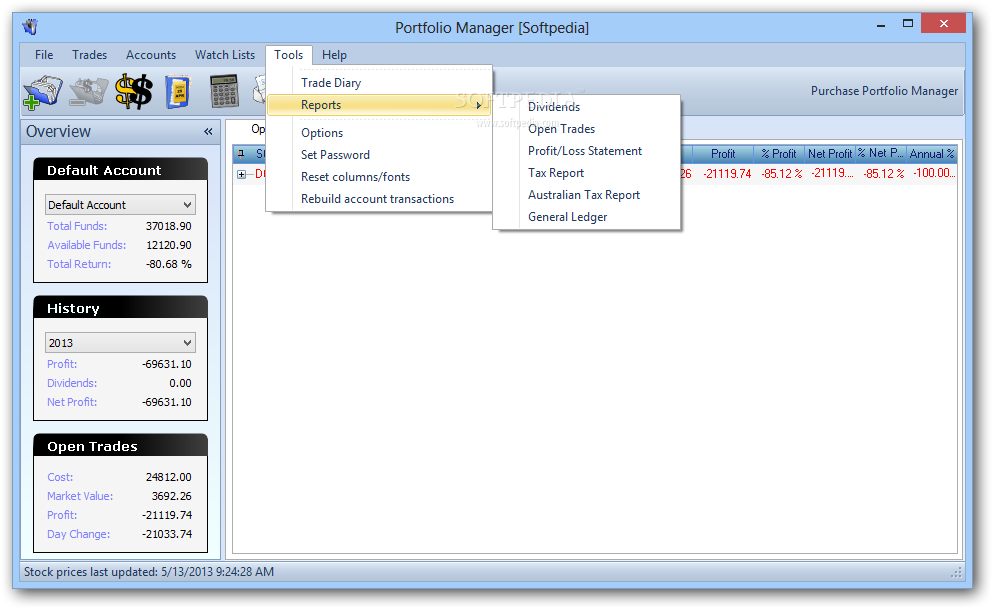
Task: Open the Watch Lists menu
Action: [x=225, y=55]
